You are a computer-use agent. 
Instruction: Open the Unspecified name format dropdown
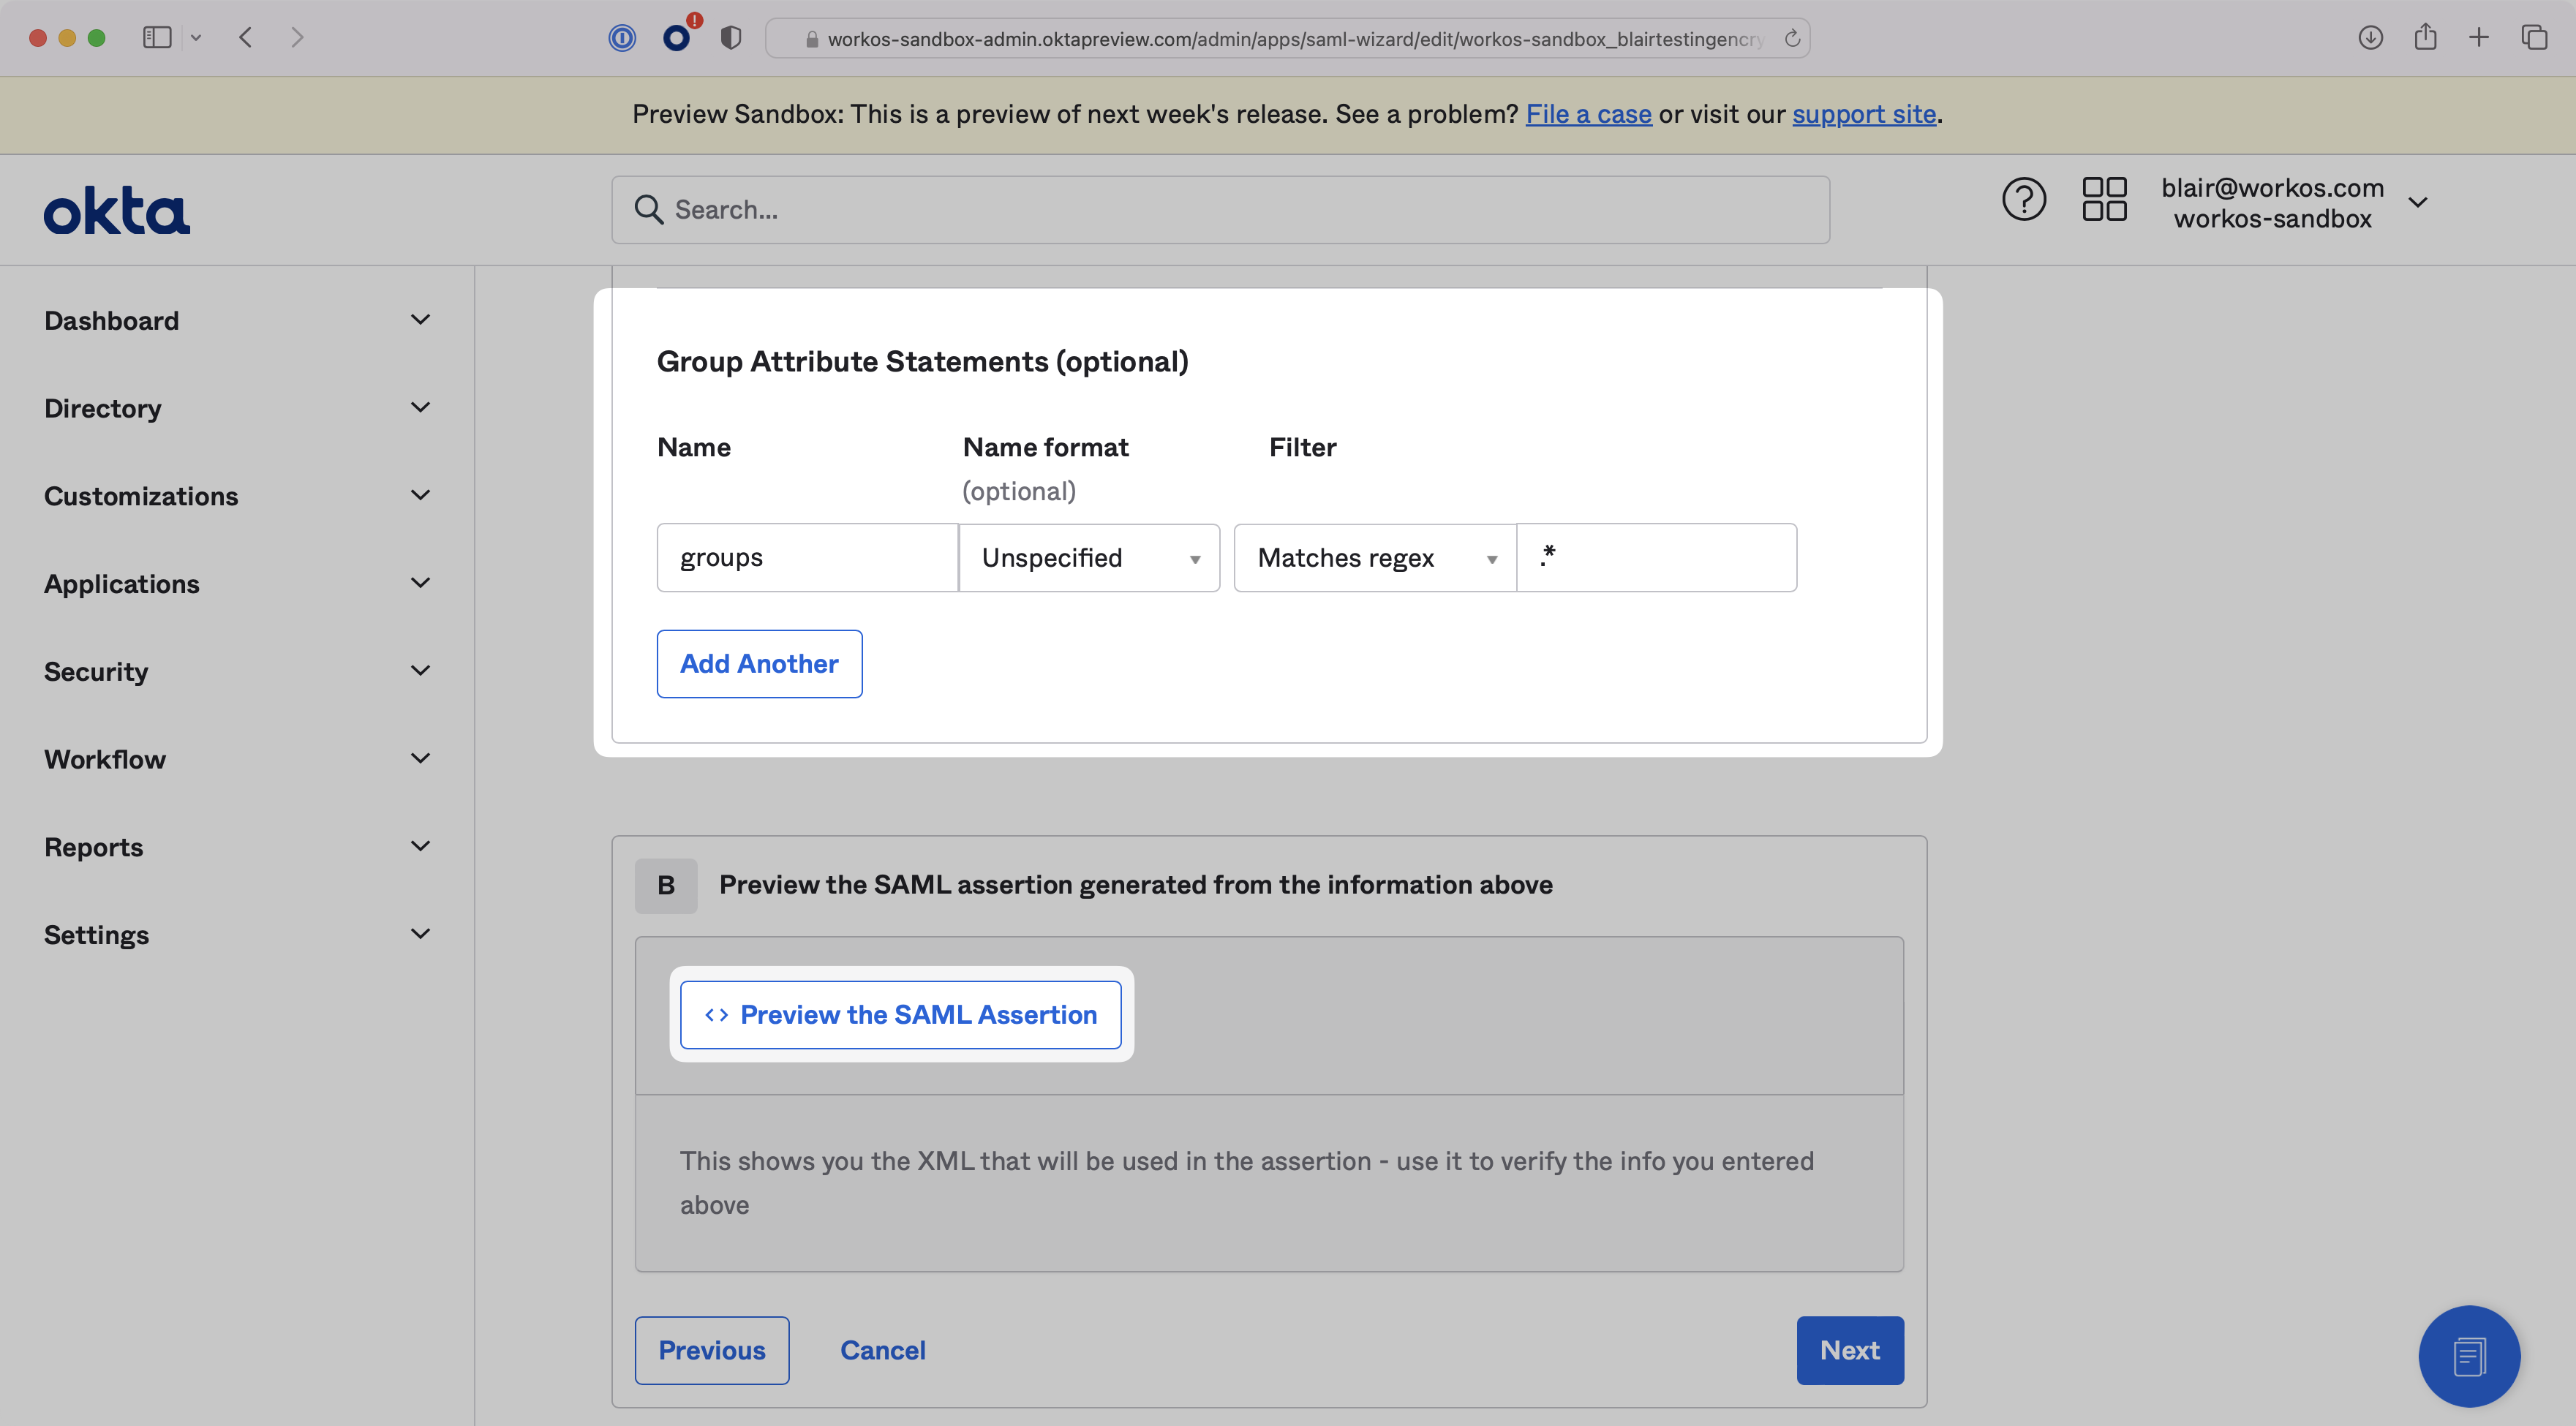(1089, 558)
